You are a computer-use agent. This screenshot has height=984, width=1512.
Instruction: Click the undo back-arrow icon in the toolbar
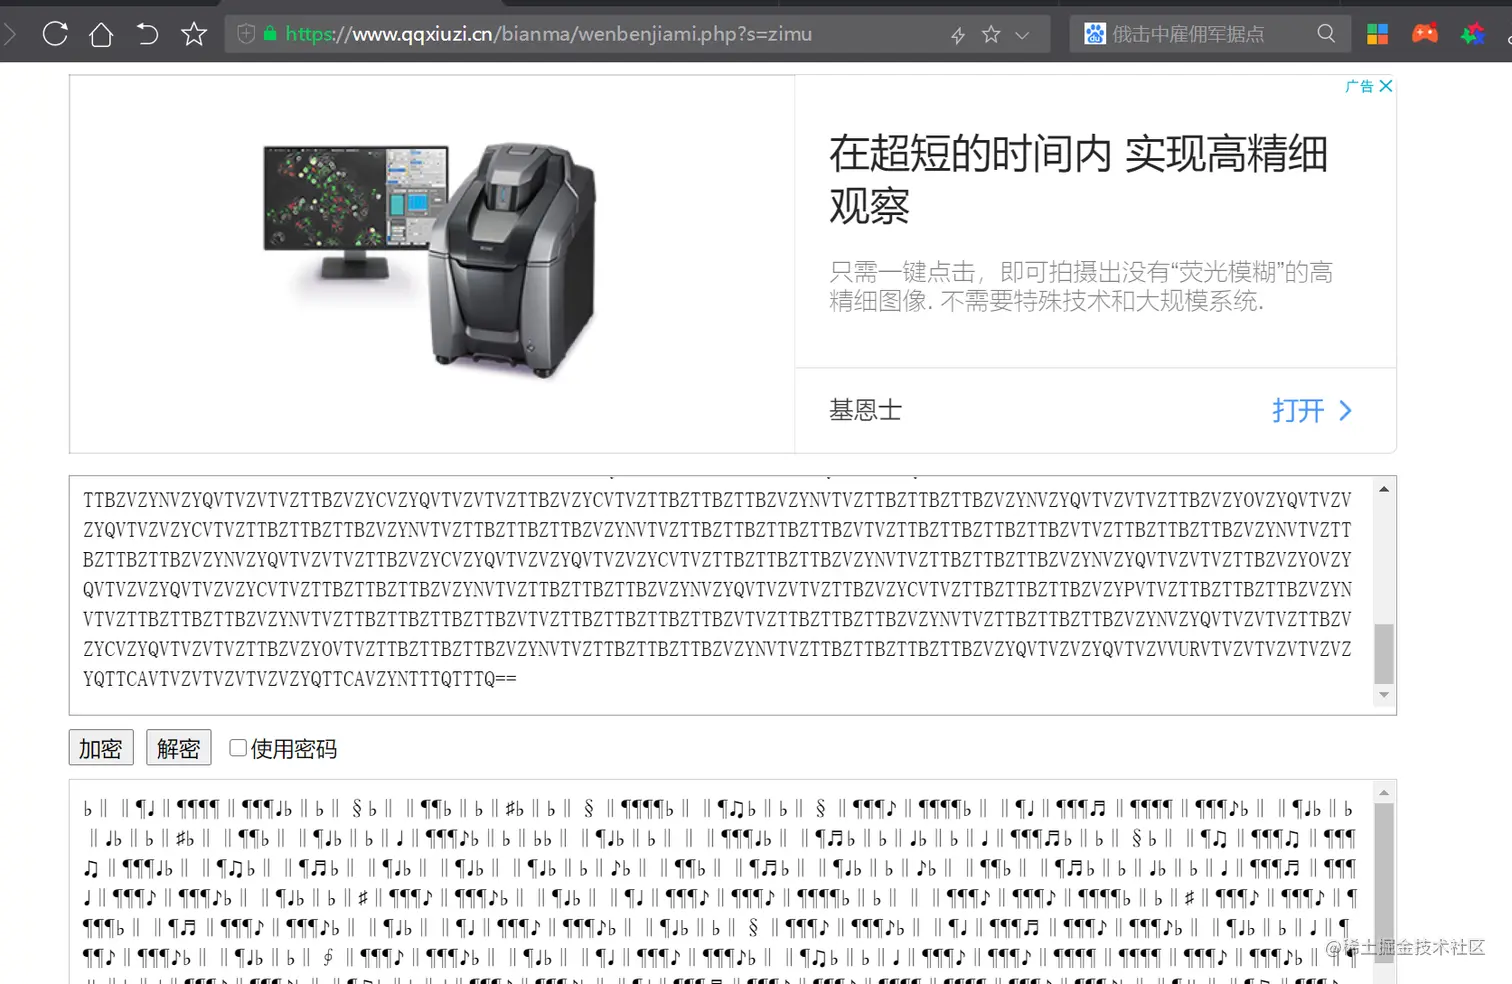[147, 35]
